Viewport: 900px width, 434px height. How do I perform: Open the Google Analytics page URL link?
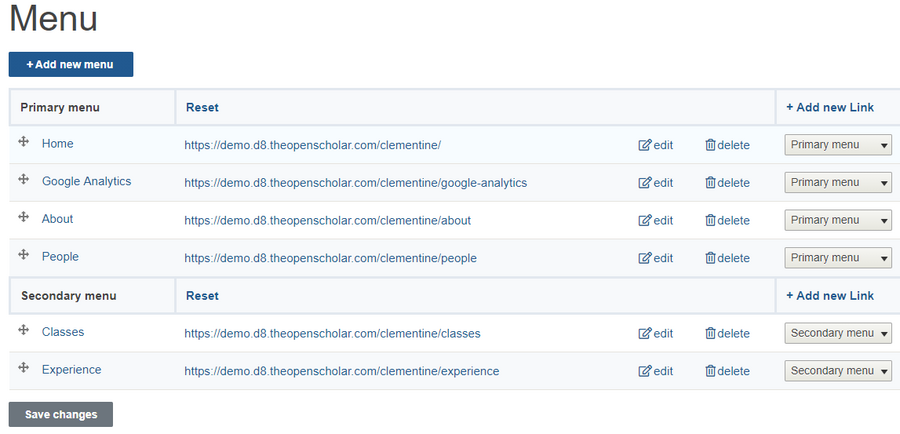[355, 183]
